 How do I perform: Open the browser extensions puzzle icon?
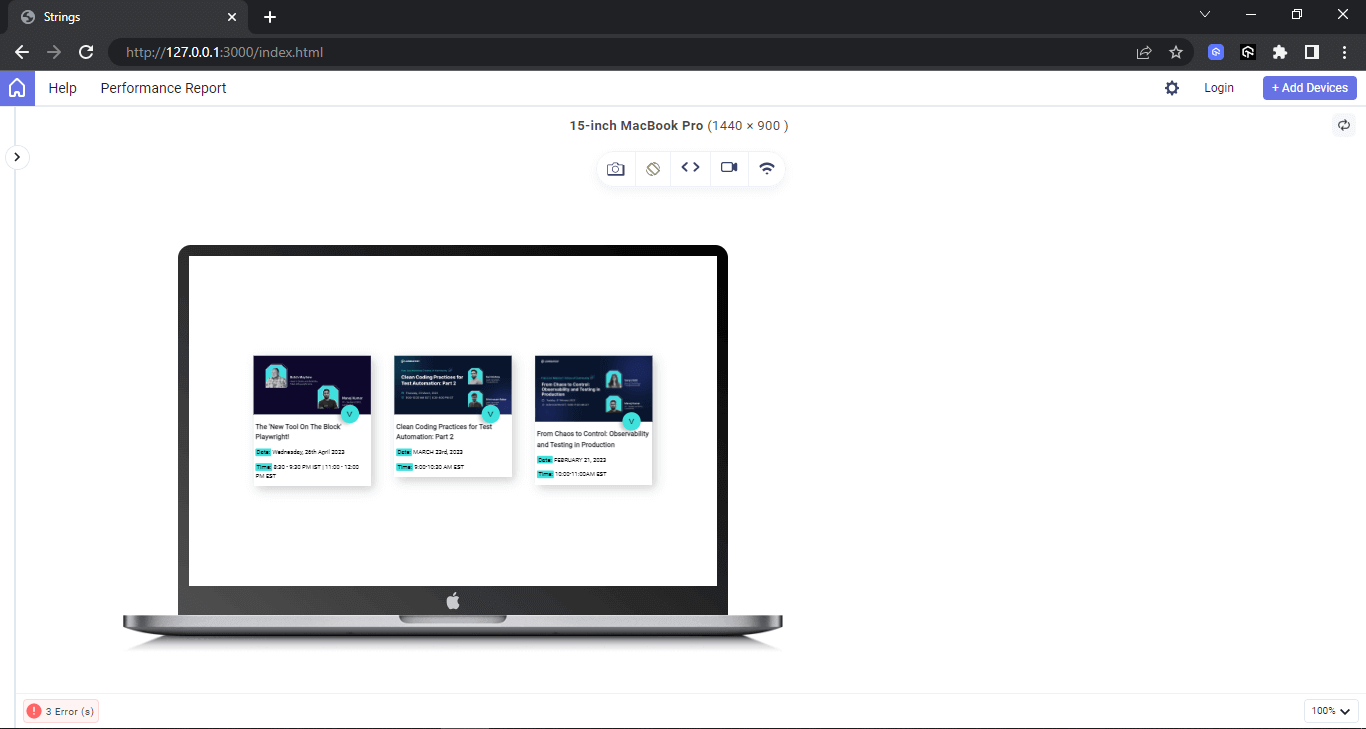point(1280,51)
